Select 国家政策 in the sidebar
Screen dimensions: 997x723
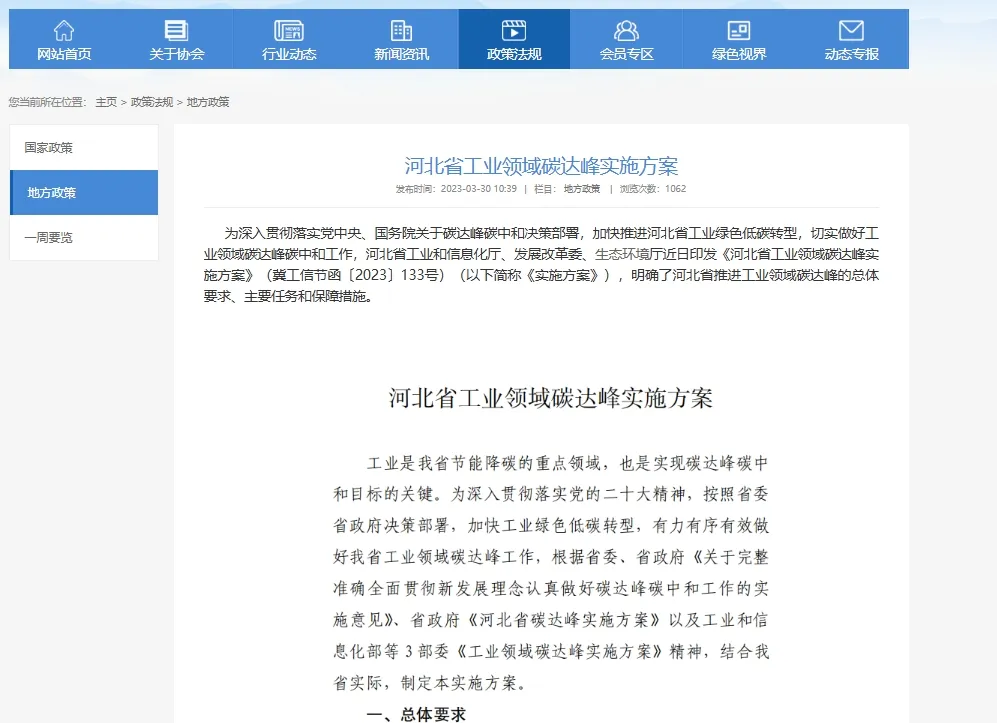click(84, 148)
